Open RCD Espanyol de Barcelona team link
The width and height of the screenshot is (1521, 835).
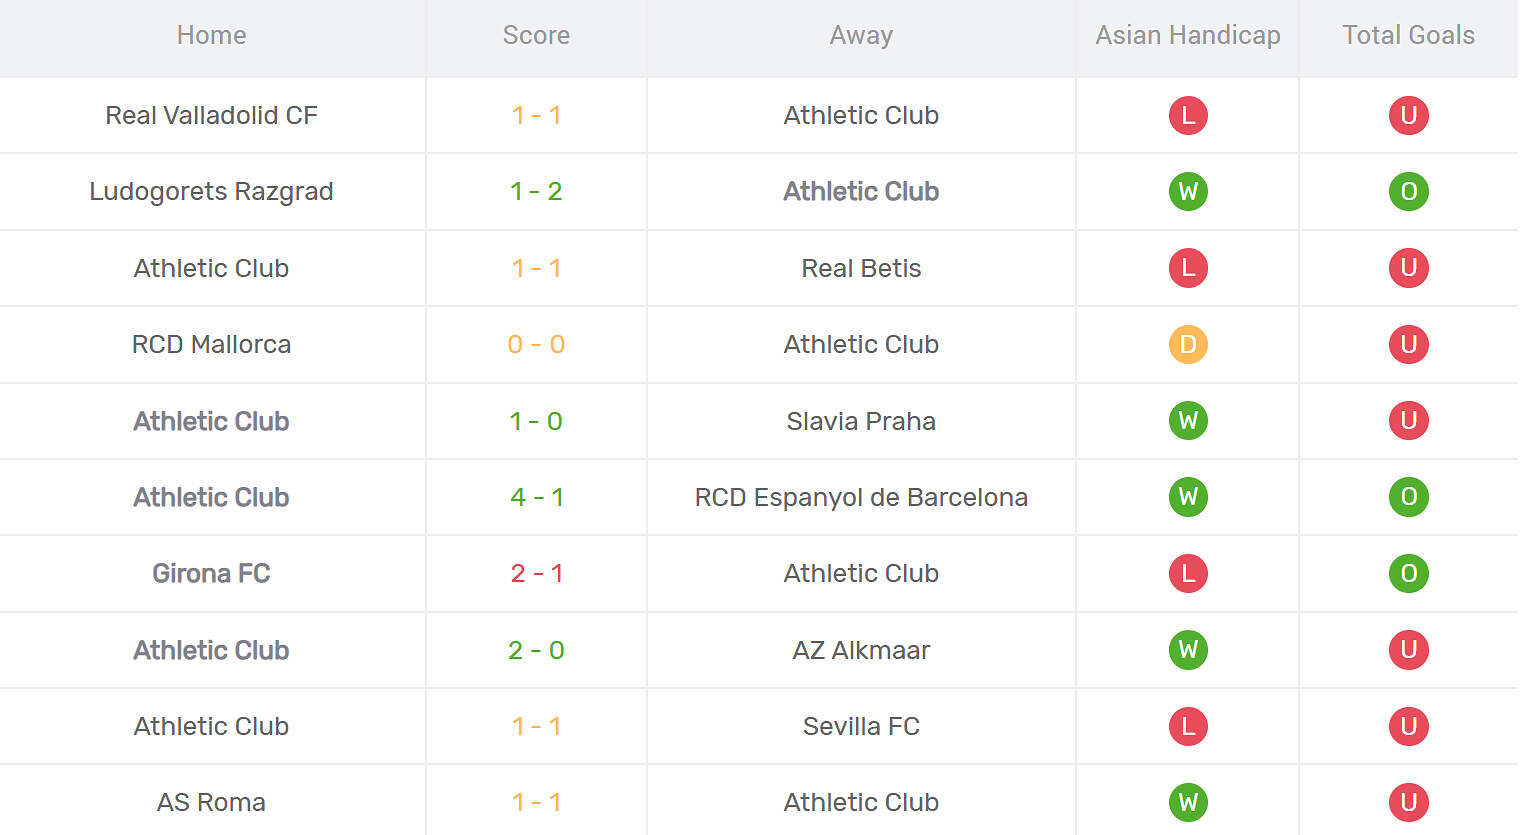tap(861, 497)
